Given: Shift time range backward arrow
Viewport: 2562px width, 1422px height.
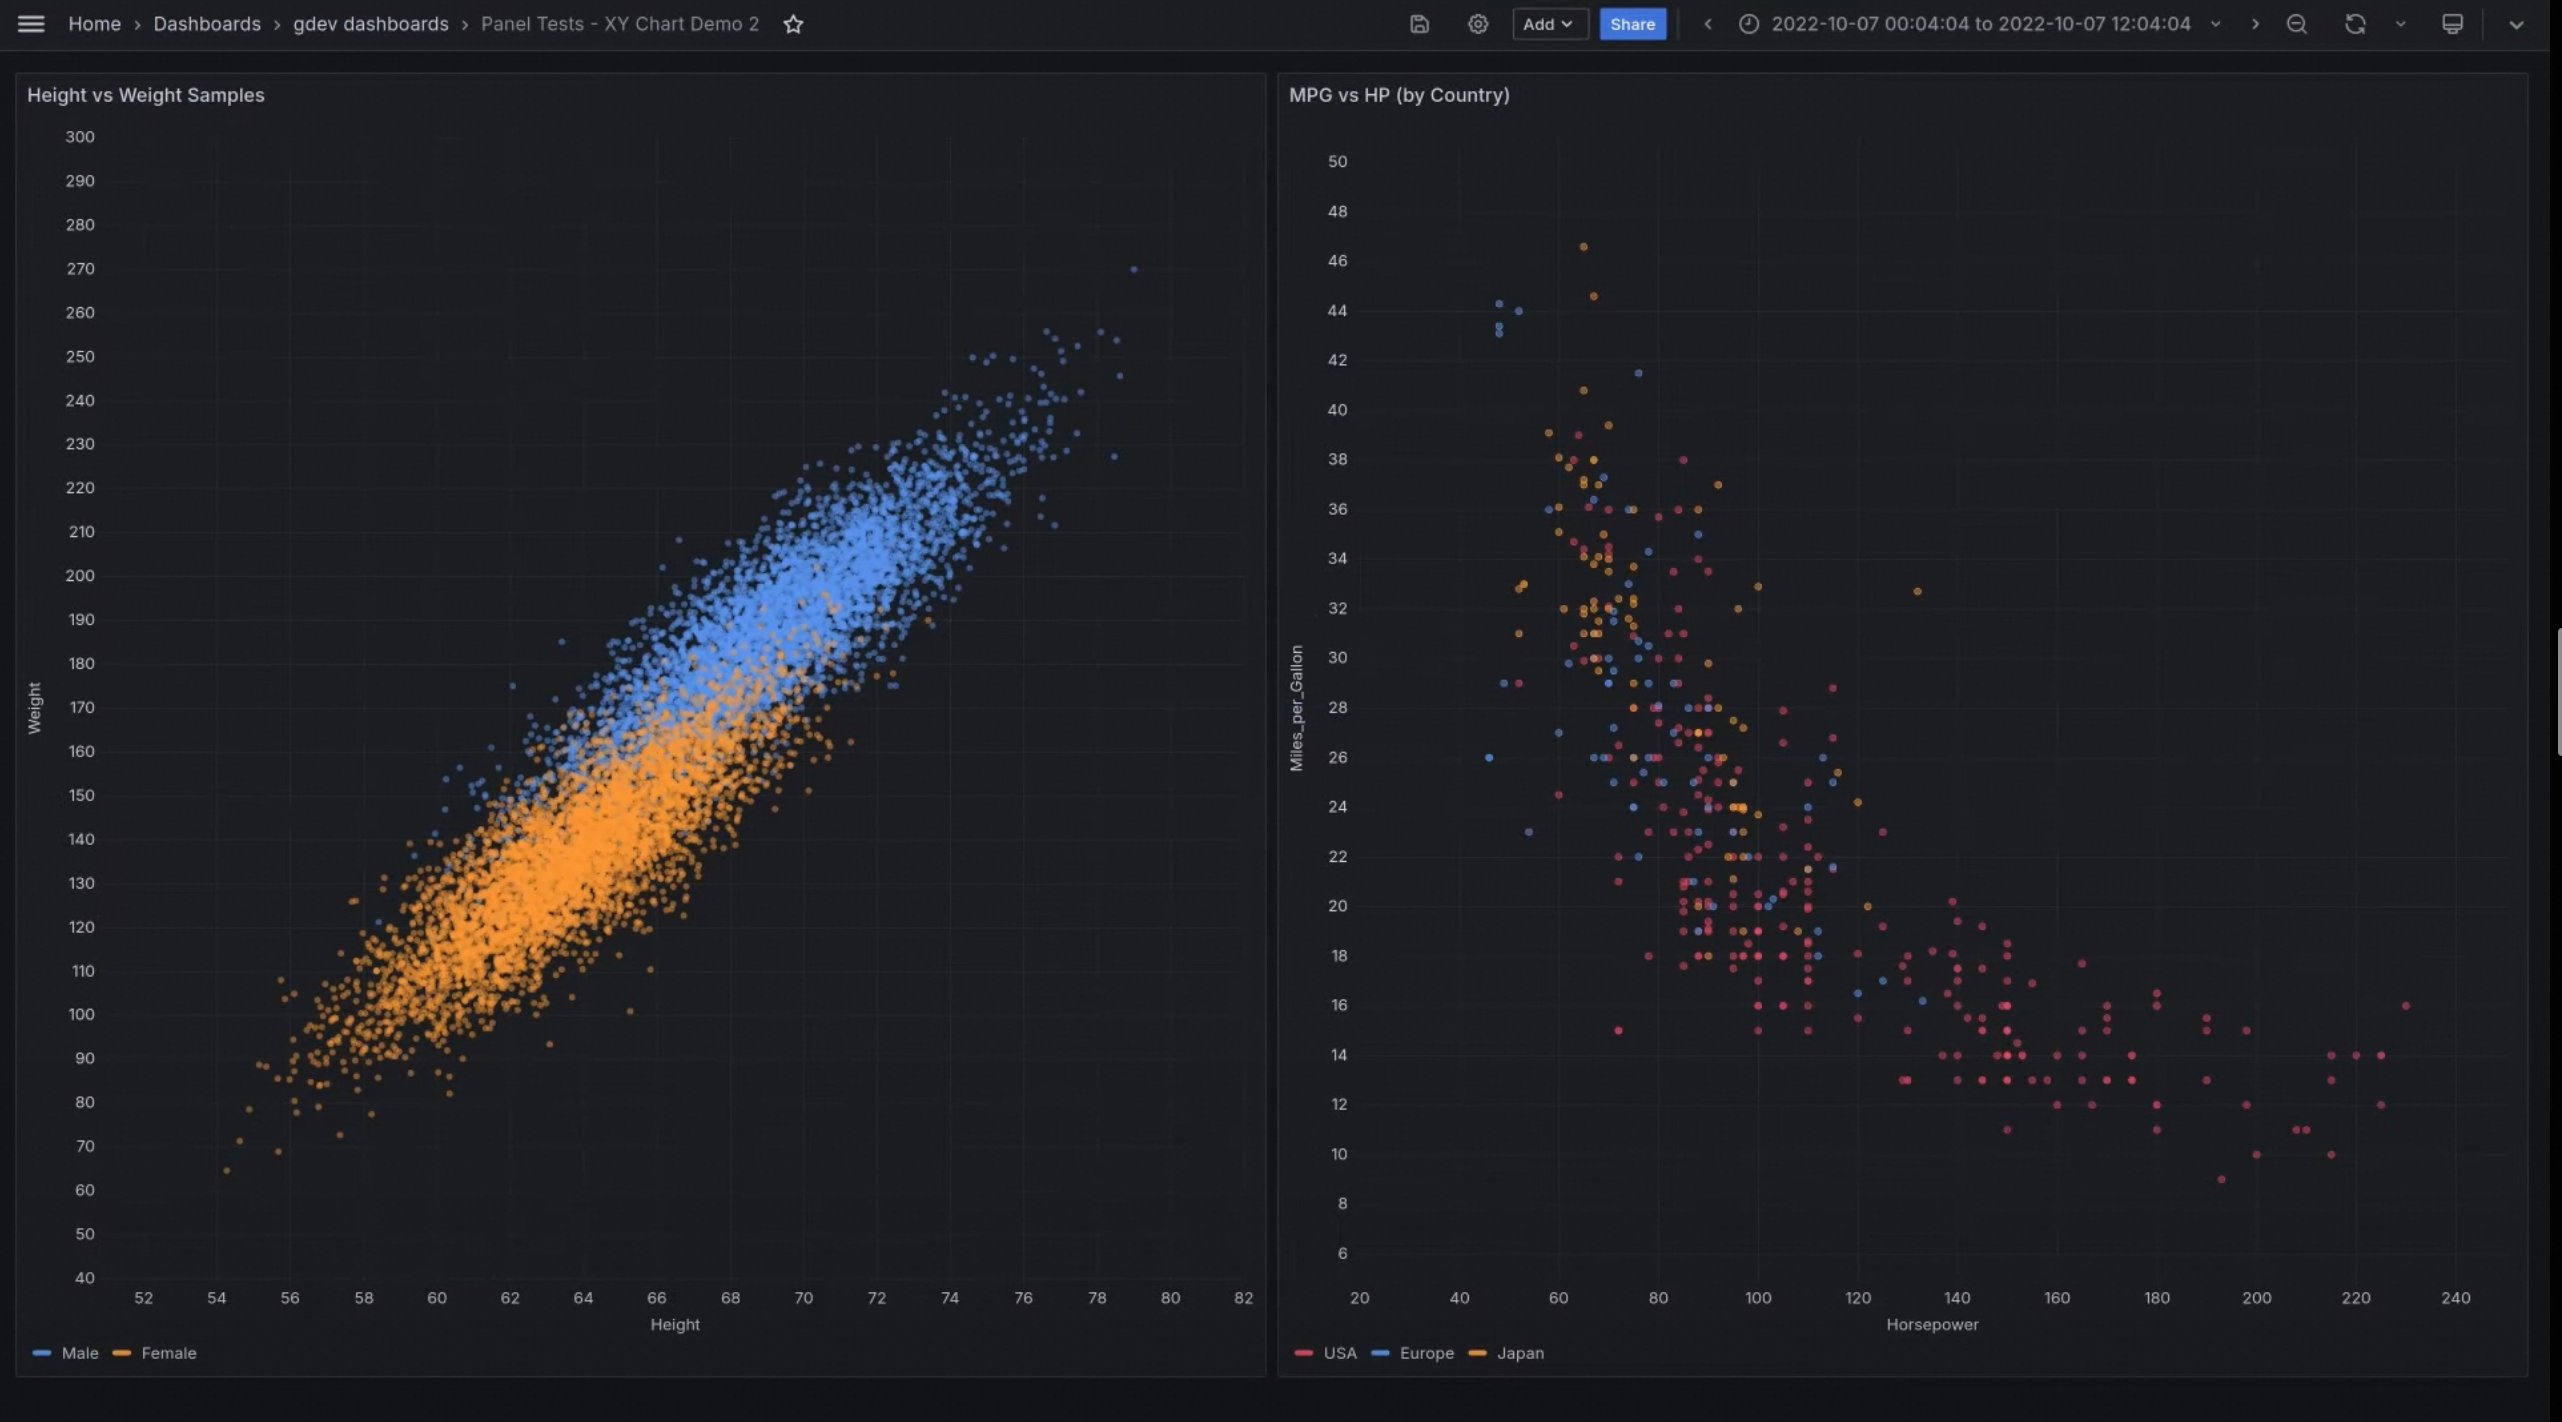Looking at the screenshot, I should click(x=1708, y=24).
